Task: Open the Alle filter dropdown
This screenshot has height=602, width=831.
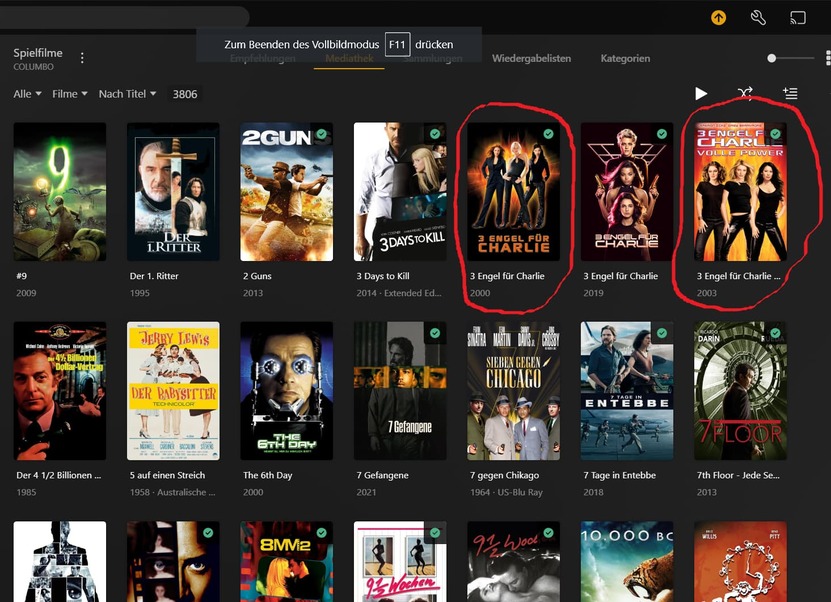Action: pos(27,94)
